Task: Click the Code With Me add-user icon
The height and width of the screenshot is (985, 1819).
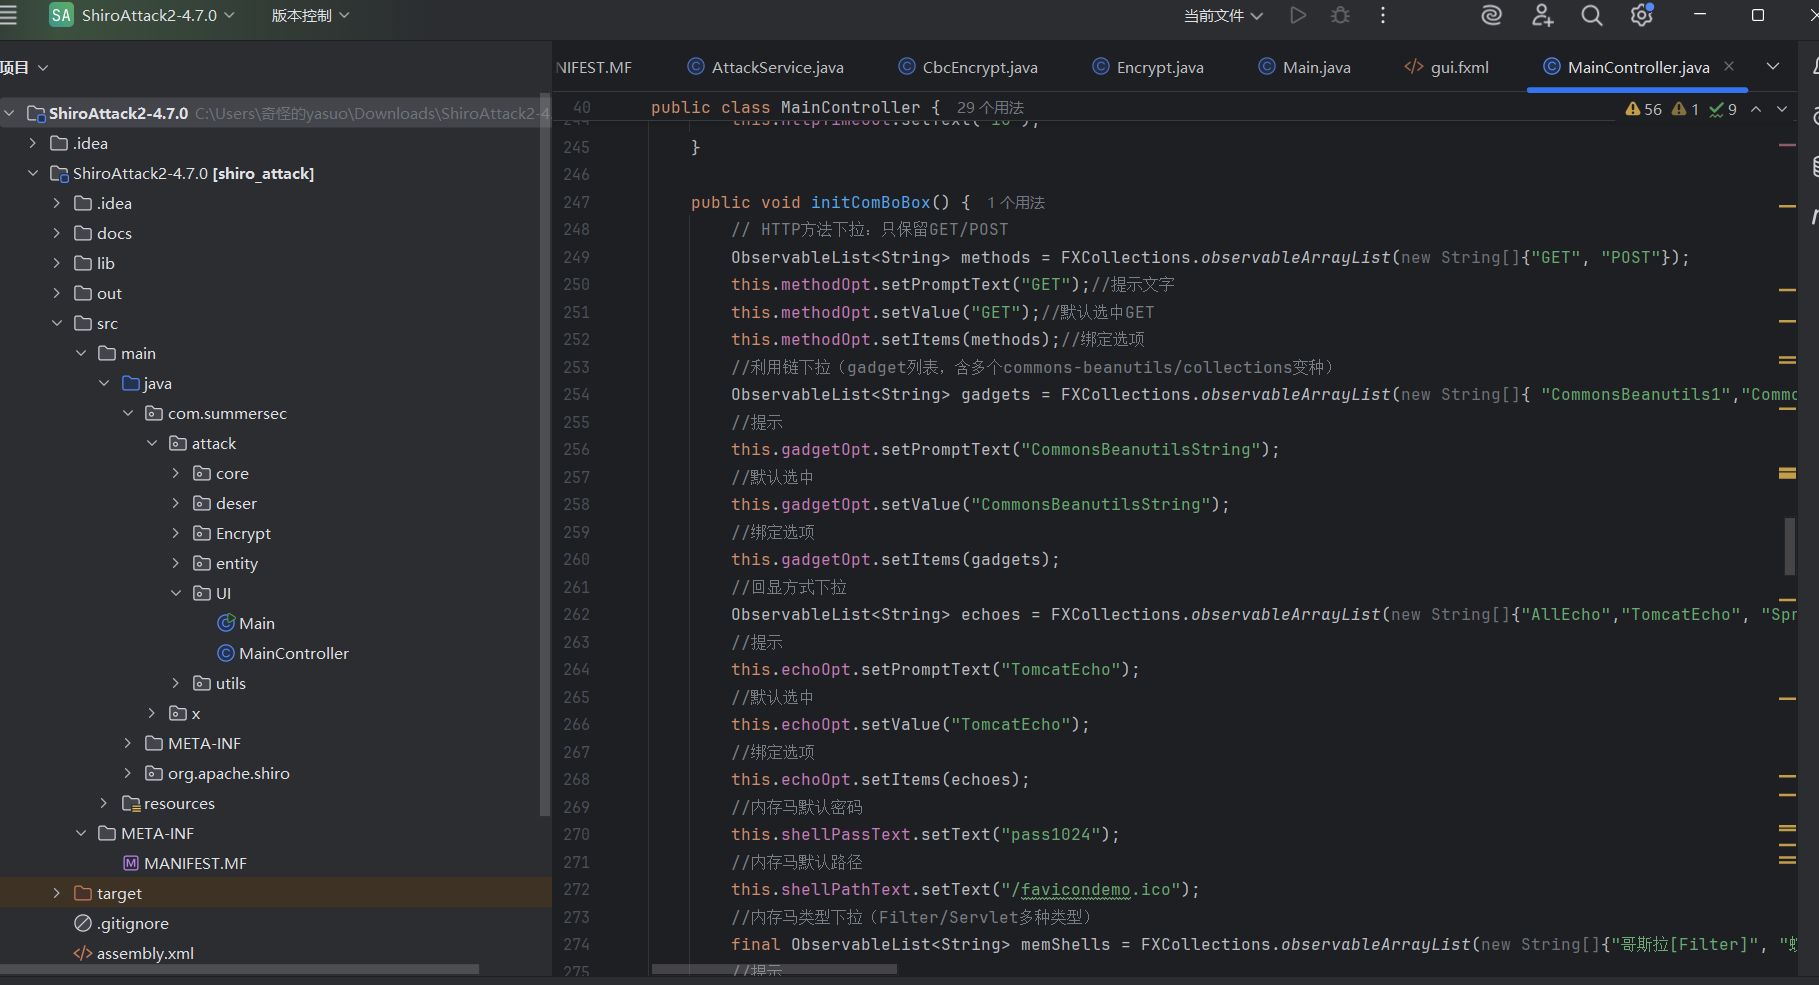Action: (x=1542, y=15)
